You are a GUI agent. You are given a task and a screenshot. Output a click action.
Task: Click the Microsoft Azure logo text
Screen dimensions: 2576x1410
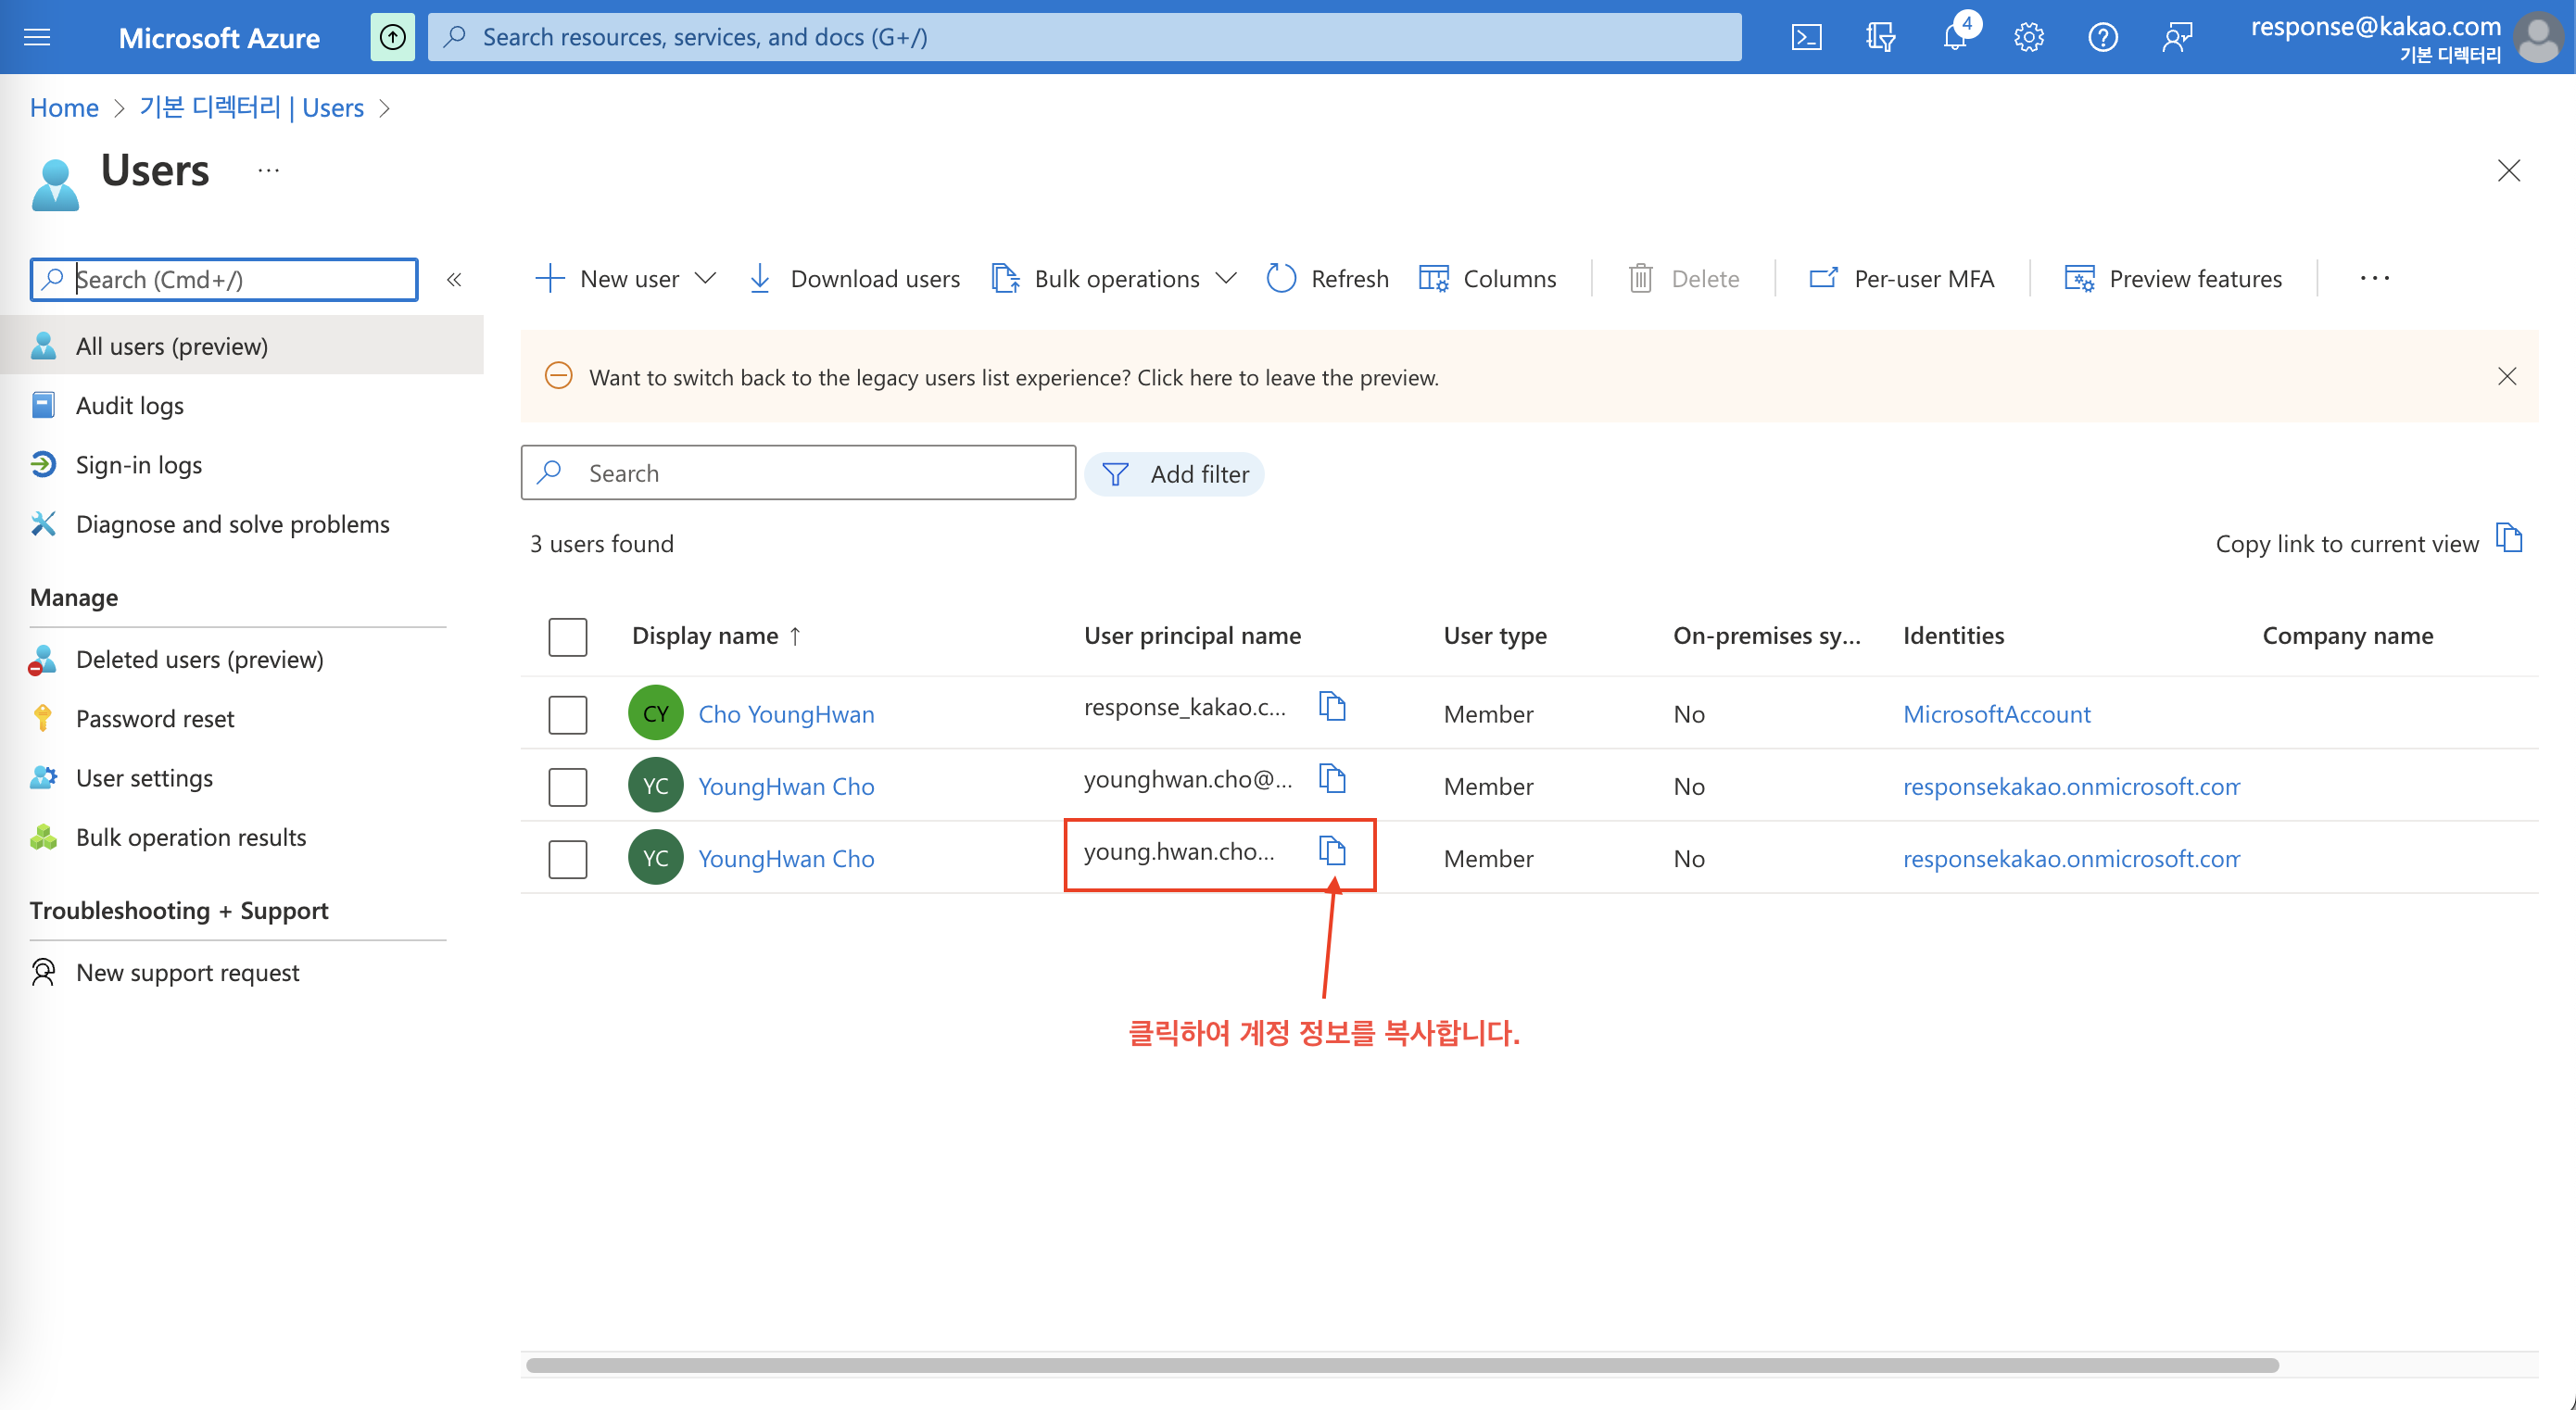click(x=219, y=38)
